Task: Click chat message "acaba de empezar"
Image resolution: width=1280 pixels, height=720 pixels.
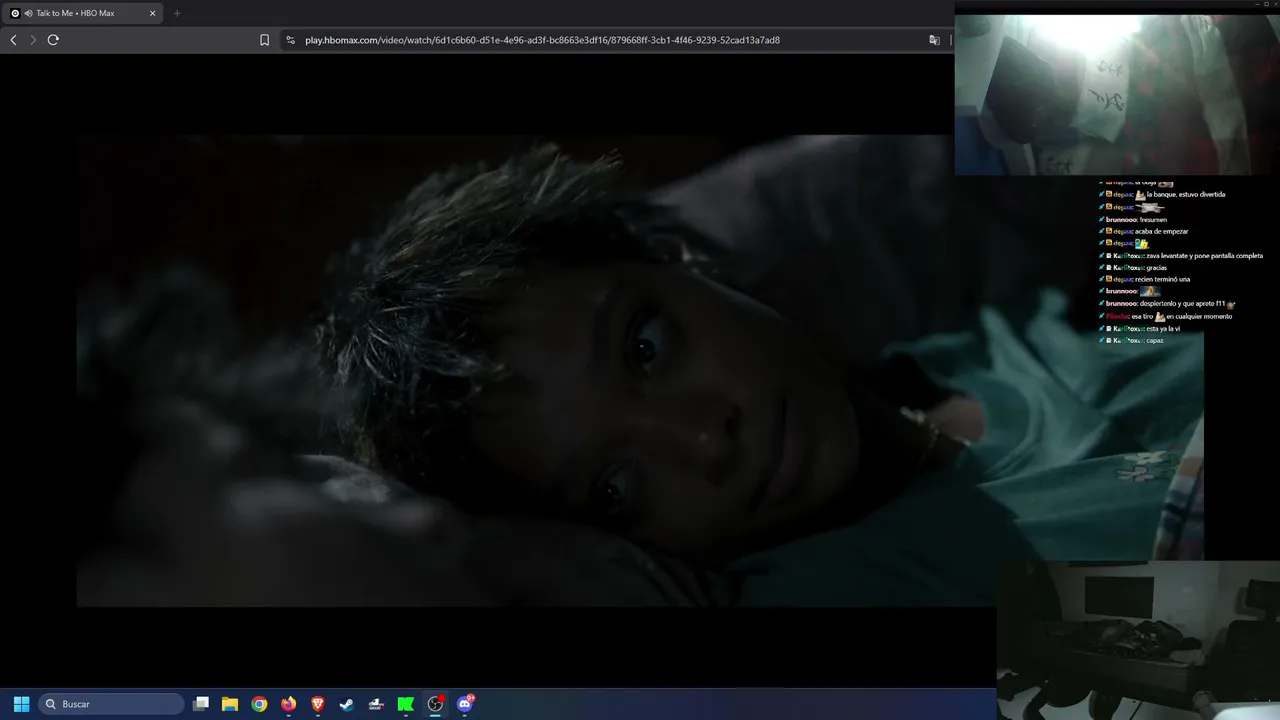Action: tap(1161, 231)
